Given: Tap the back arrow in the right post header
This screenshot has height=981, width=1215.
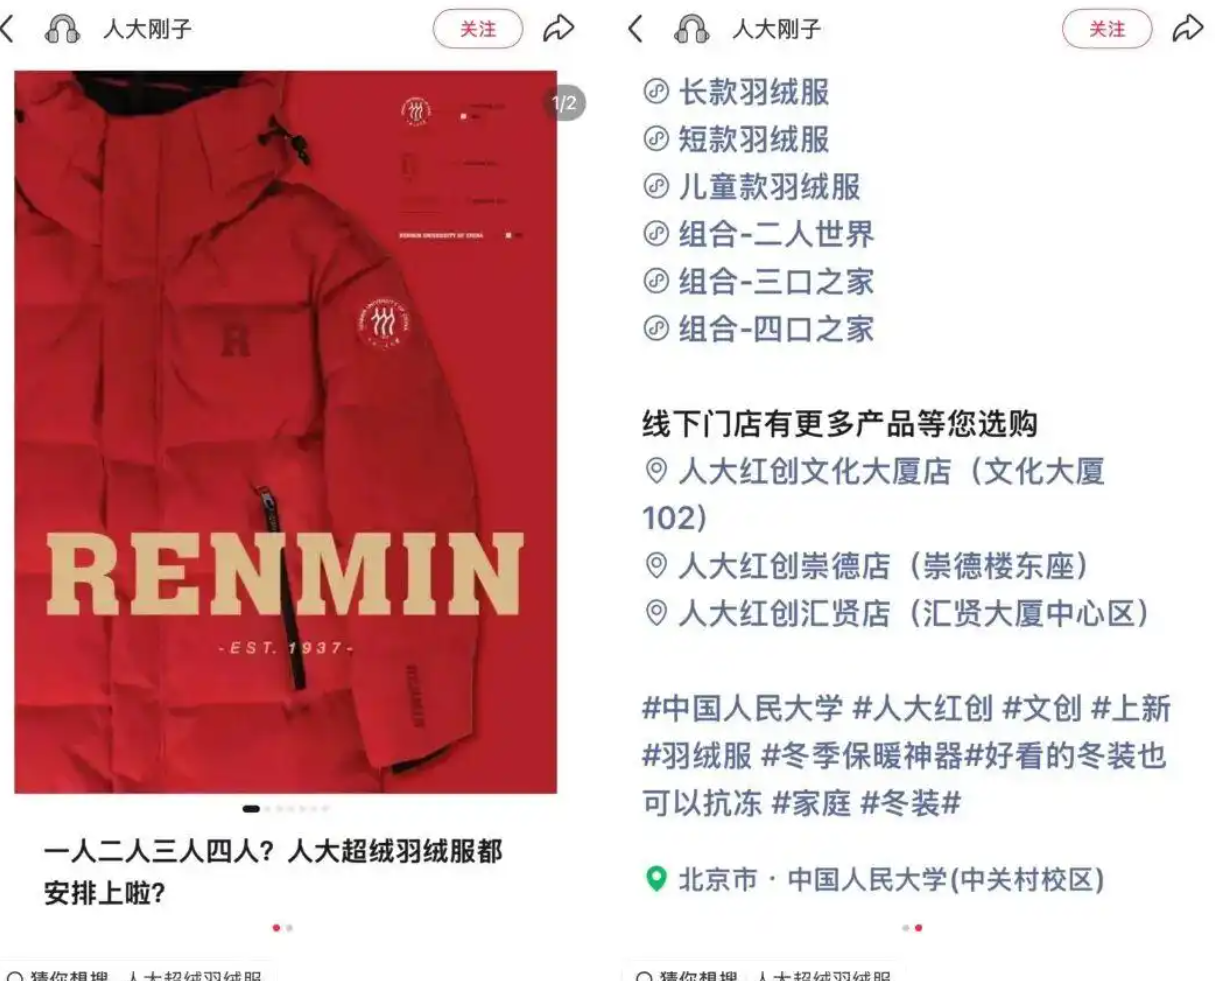Looking at the screenshot, I should coord(636,29).
